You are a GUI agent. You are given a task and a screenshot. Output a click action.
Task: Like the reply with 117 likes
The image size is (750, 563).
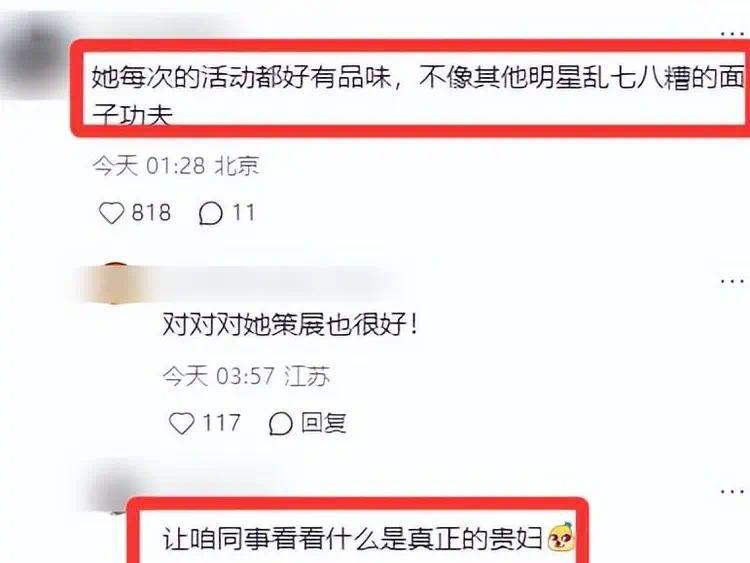click(182, 423)
